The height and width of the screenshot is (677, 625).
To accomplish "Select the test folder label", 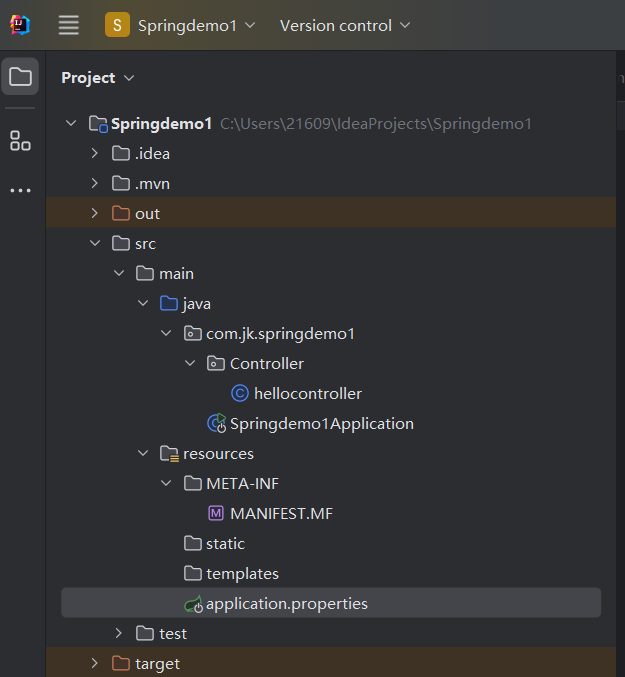I will (x=173, y=634).
